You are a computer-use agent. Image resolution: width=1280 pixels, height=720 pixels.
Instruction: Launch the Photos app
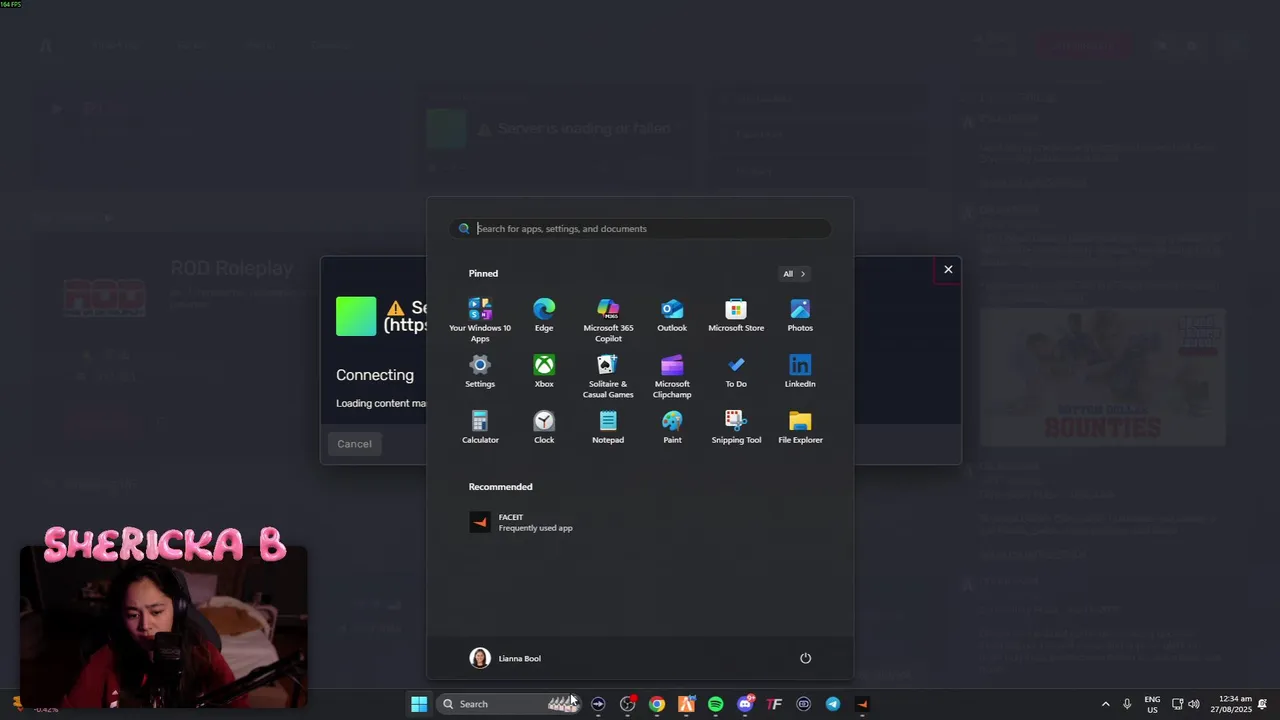point(800,315)
